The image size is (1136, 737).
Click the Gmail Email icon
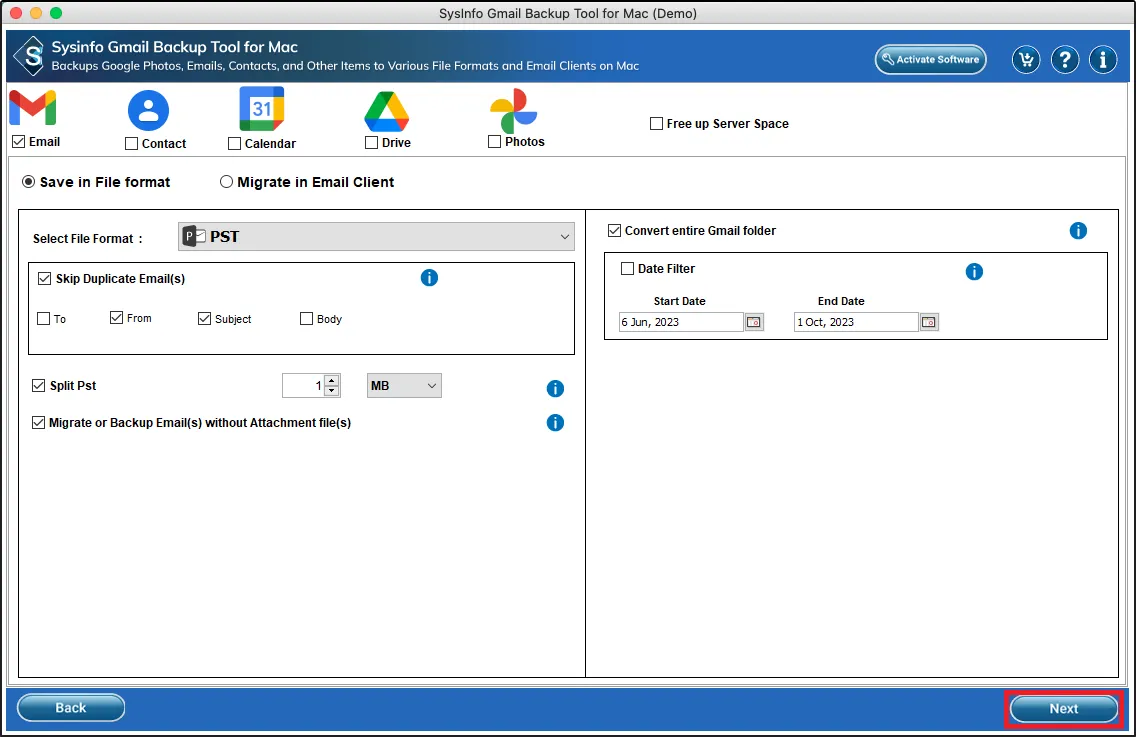click(x=33, y=108)
